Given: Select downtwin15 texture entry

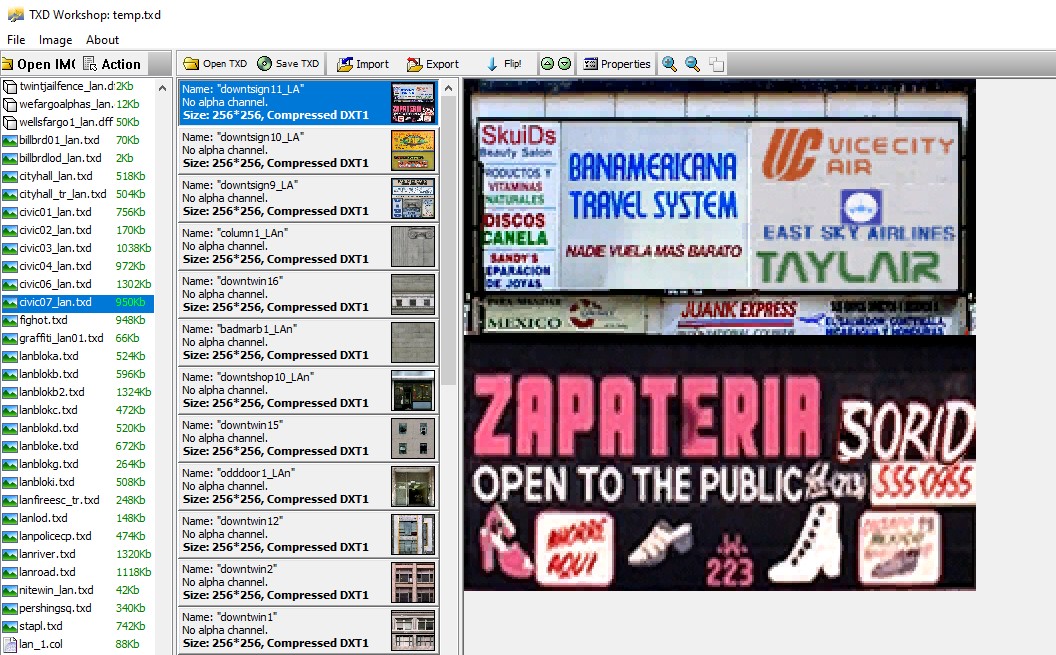Looking at the screenshot, I should [308, 438].
